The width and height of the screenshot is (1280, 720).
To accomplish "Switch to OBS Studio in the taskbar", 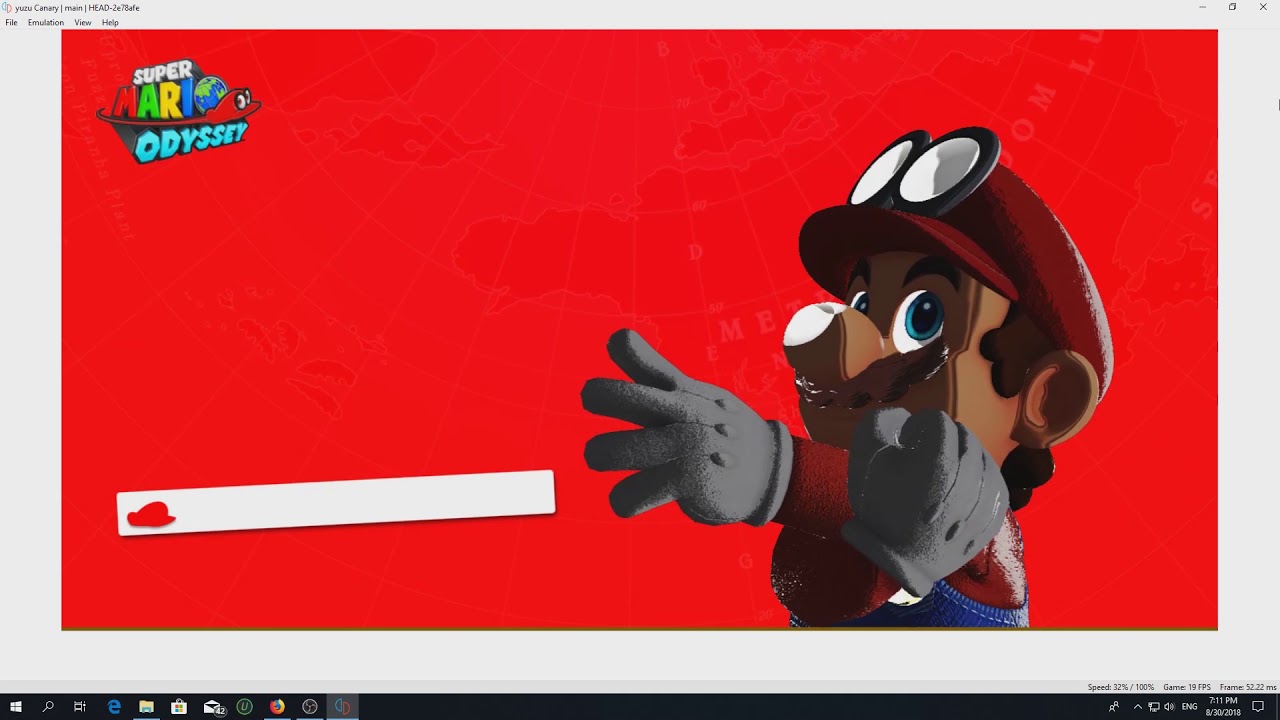I will tap(310, 707).
